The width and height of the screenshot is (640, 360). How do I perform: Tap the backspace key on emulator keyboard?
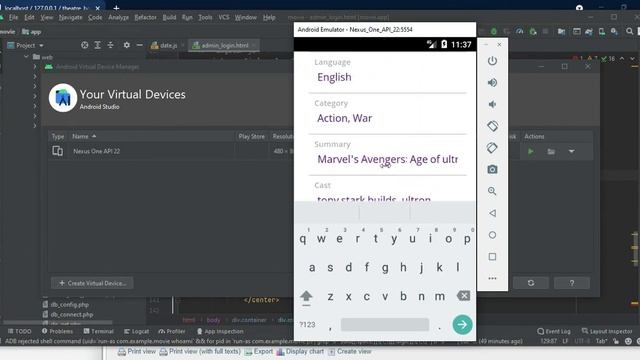[463, 296]
